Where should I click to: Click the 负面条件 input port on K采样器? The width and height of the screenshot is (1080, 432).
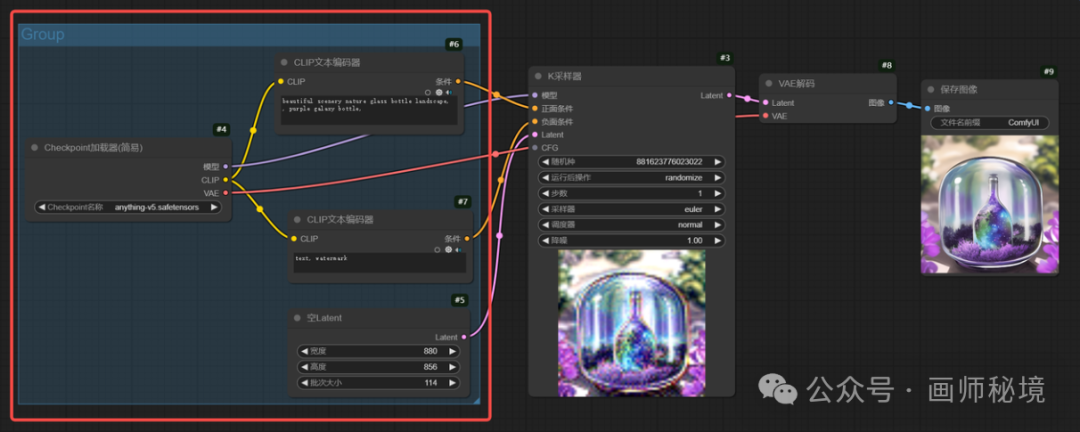(535, 121)
